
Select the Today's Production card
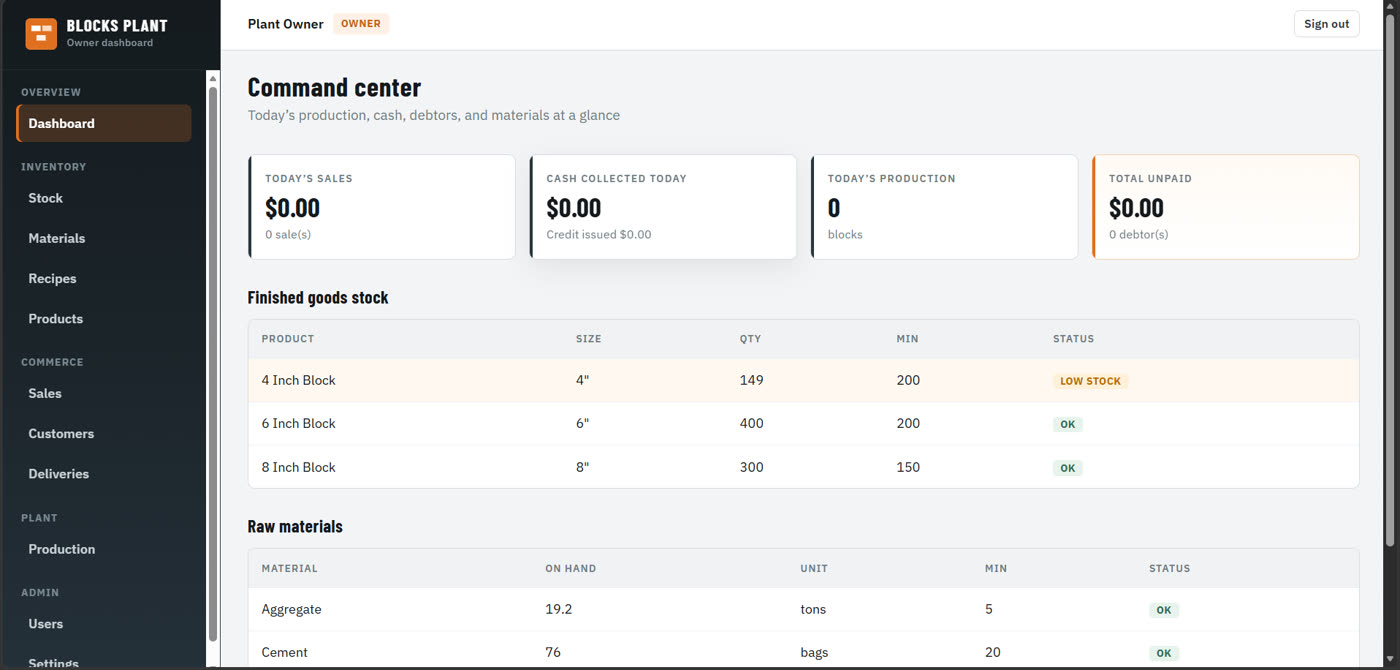click(944, 207)
